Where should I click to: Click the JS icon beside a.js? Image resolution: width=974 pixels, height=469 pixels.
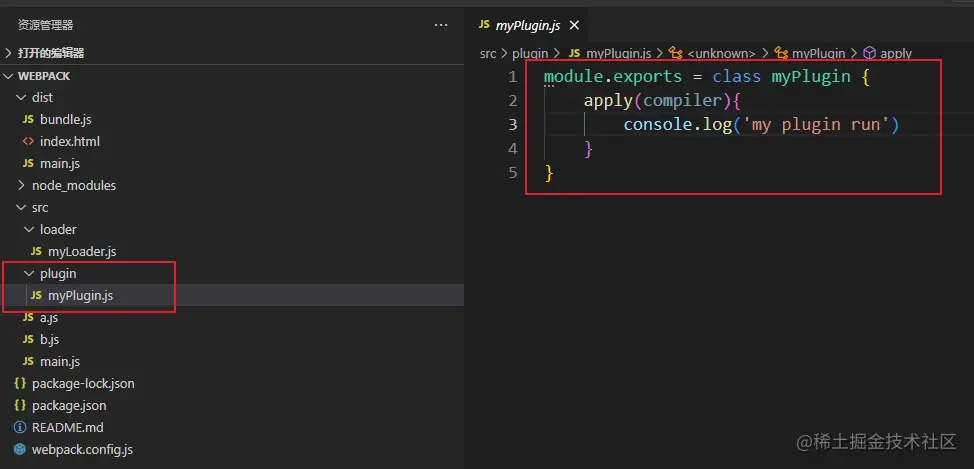(x=28, y=317)
